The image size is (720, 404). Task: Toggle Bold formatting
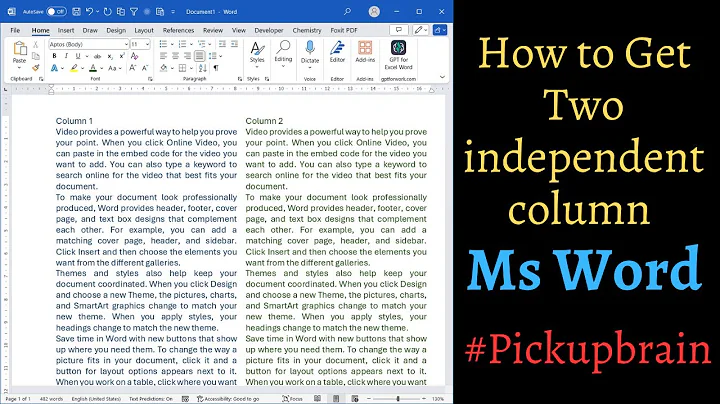[x=54, y=56]
